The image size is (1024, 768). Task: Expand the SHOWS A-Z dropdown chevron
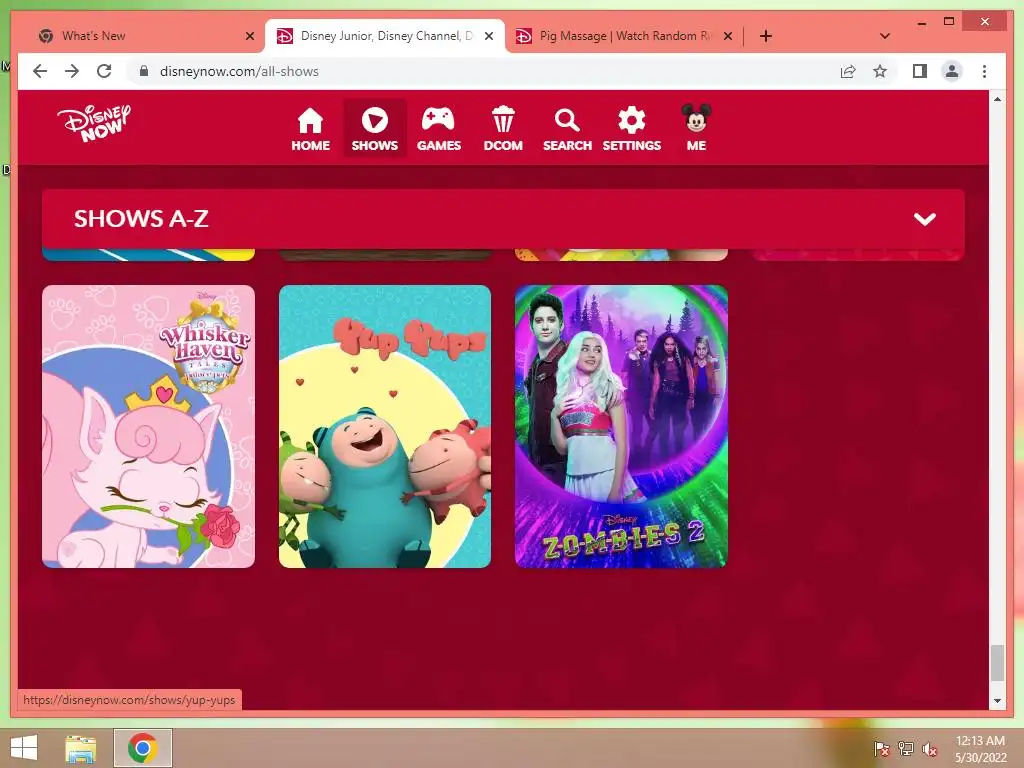click(x=925, y=219)
